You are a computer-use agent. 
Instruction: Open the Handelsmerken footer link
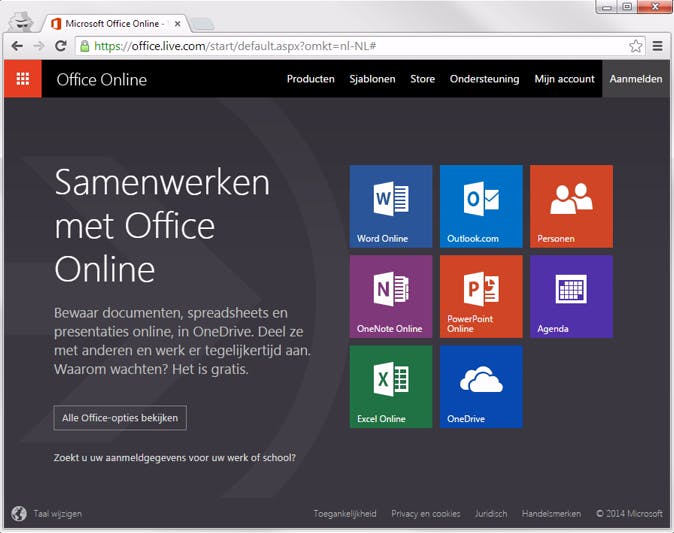[551, 514]
